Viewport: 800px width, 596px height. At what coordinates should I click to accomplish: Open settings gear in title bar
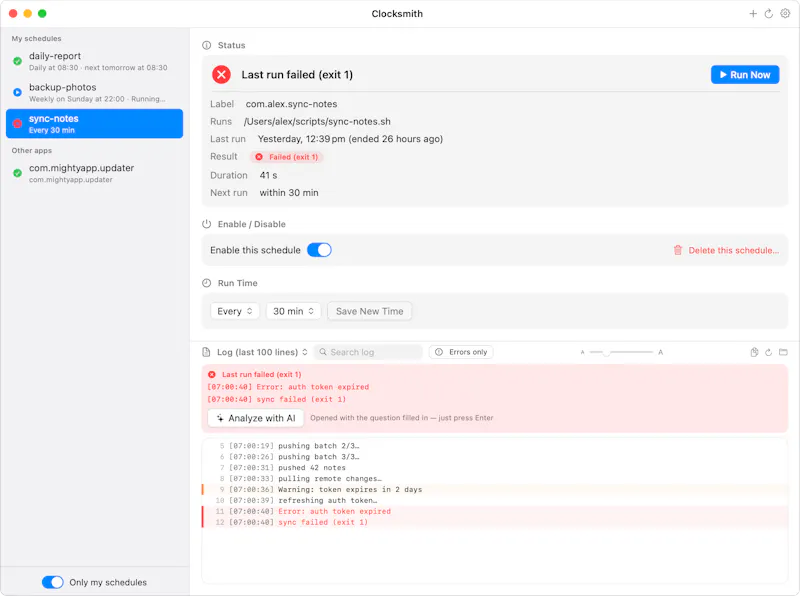tap(785, 14)
